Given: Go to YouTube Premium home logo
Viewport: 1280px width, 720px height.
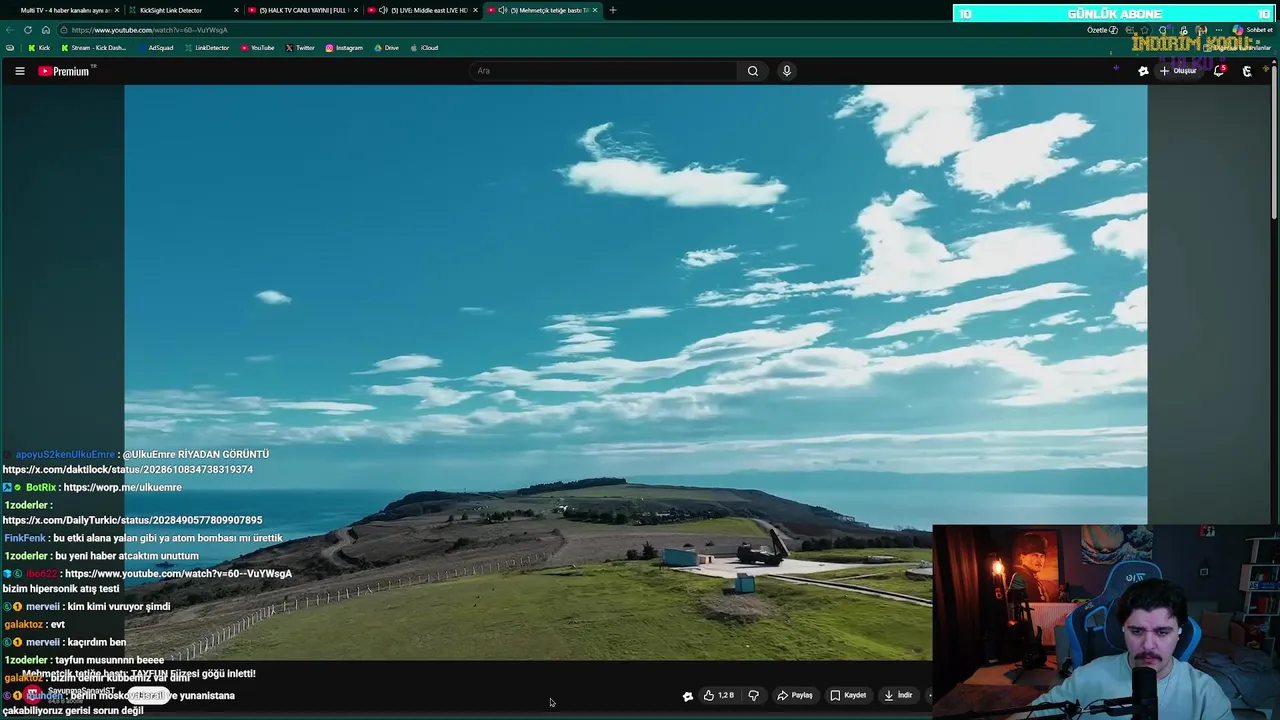Looking at the screenshot, I should click(x=66, y=71).
